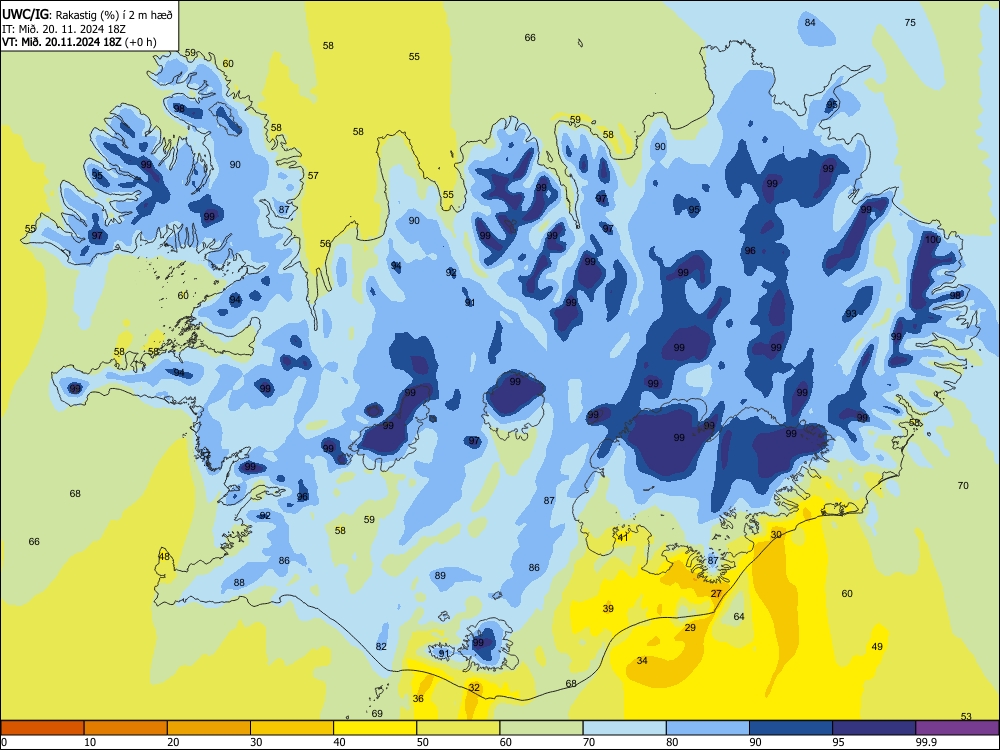This screenshot has height=750, width=1000.
Task: Click the '27' humidity value on the map
Action: point(716,593)
